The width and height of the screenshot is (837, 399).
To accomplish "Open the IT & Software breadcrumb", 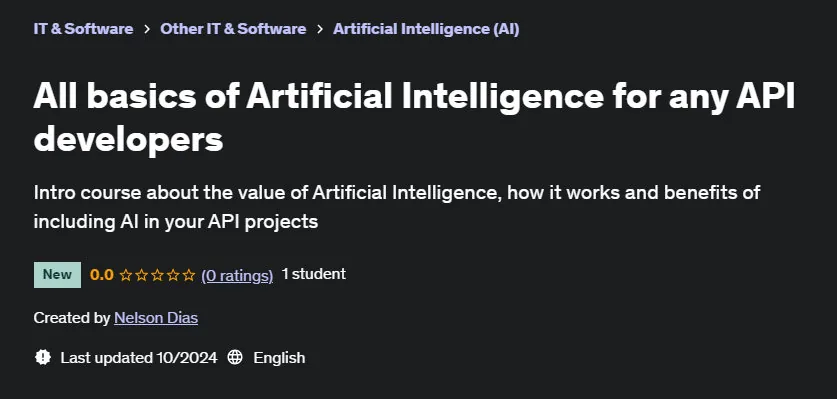I will (x=83, y=29).
